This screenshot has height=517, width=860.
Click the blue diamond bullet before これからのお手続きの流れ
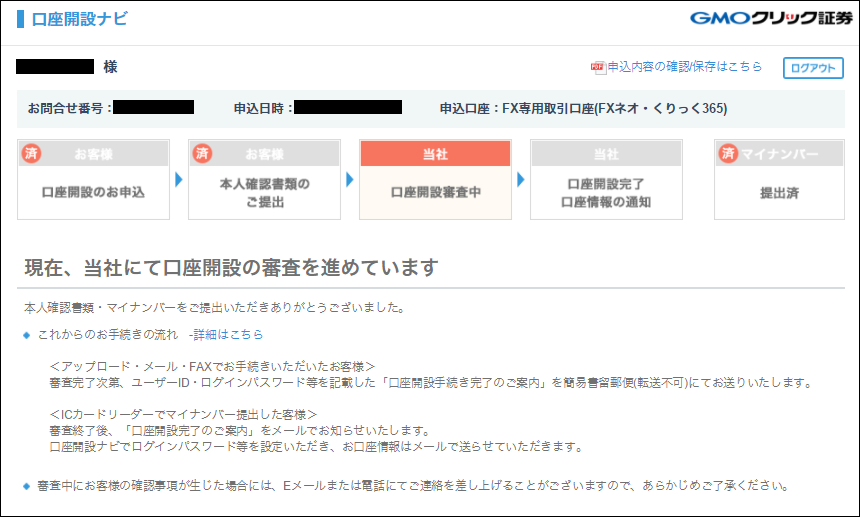coord(26,335)
